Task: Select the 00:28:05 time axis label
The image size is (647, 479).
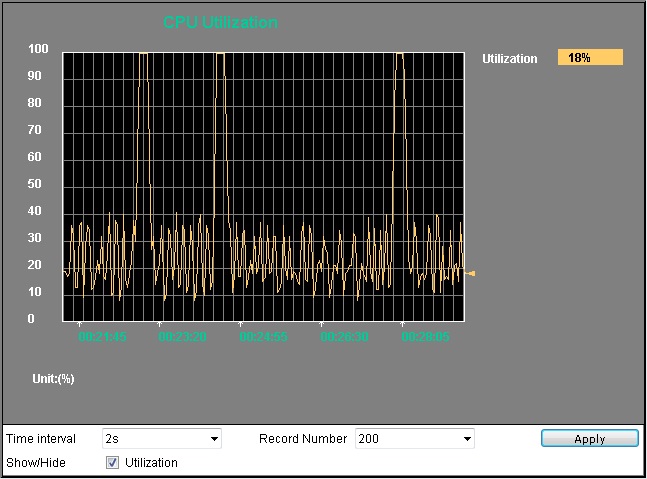Action: point(426,338)
